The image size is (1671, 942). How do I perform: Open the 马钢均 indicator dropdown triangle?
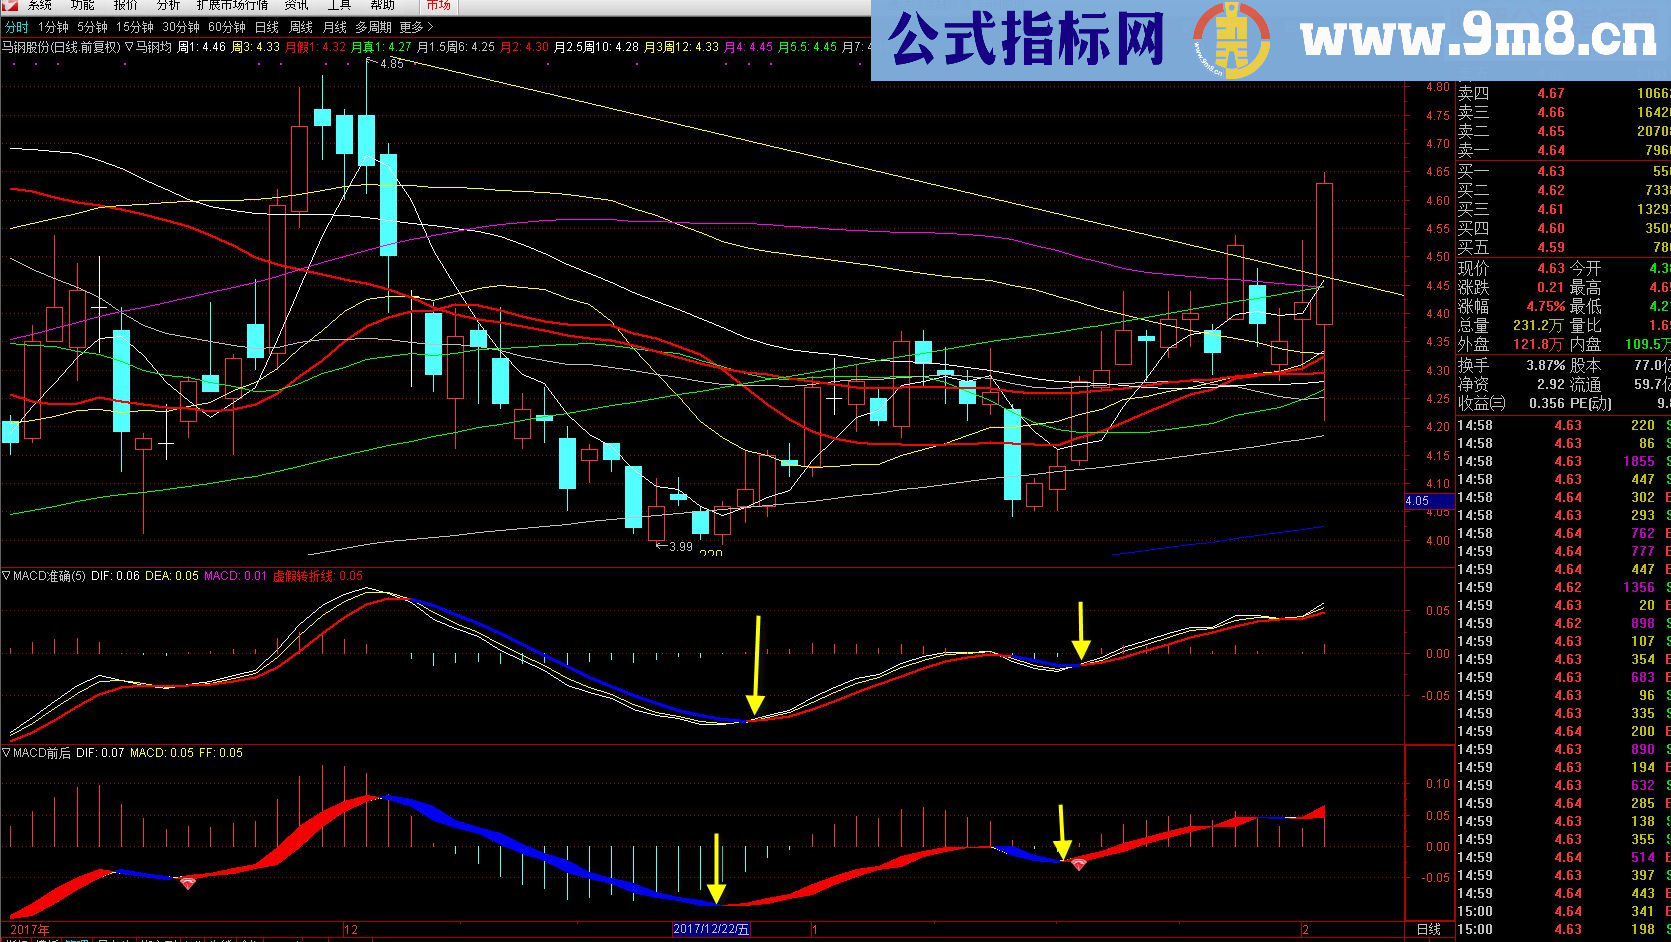coord(129,47)
